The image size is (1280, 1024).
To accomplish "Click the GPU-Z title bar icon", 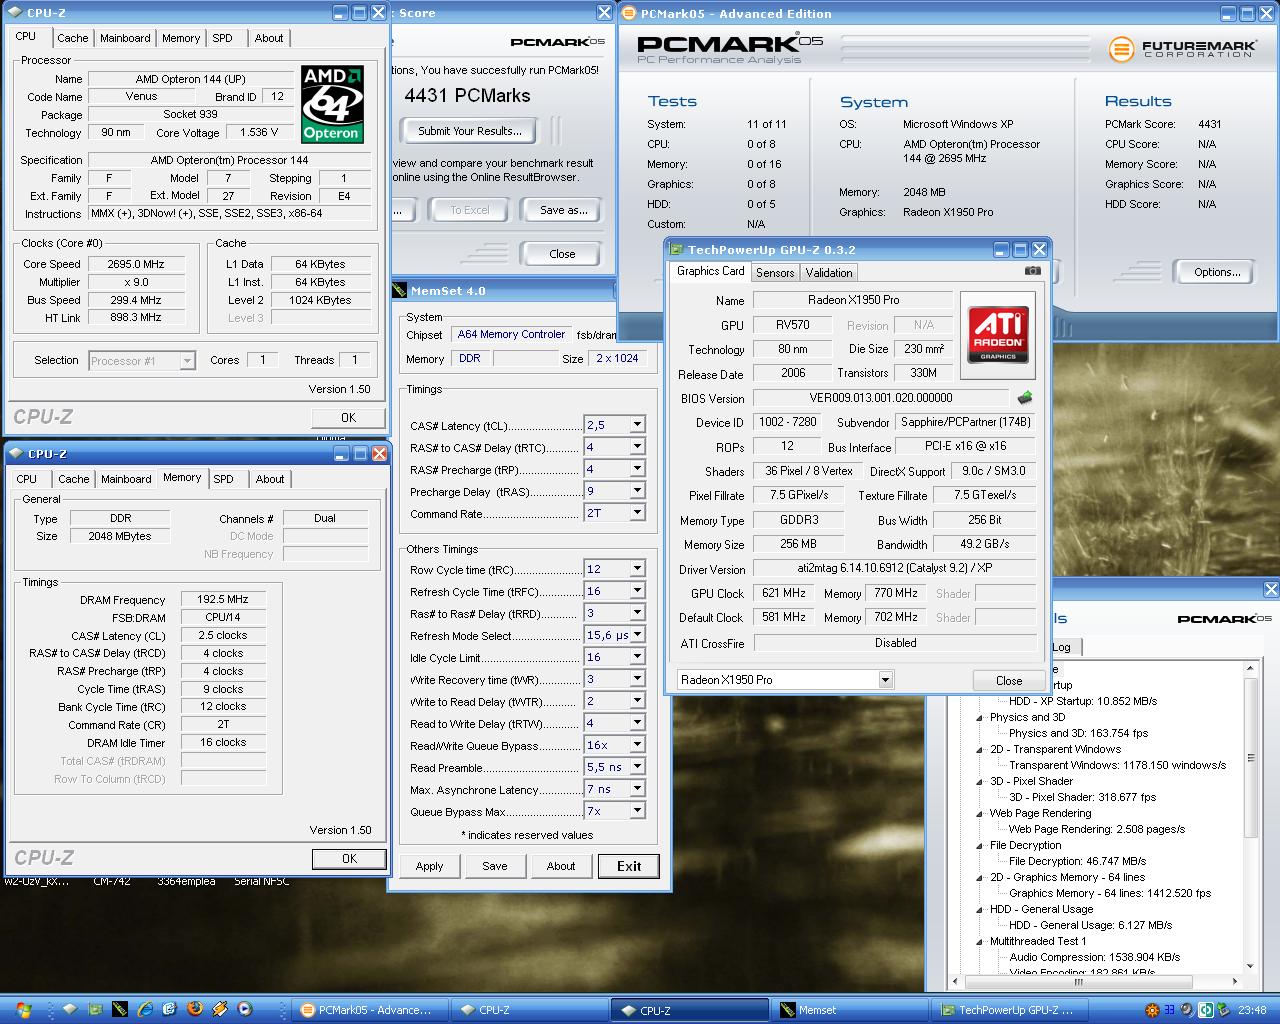I will (676, 250).
